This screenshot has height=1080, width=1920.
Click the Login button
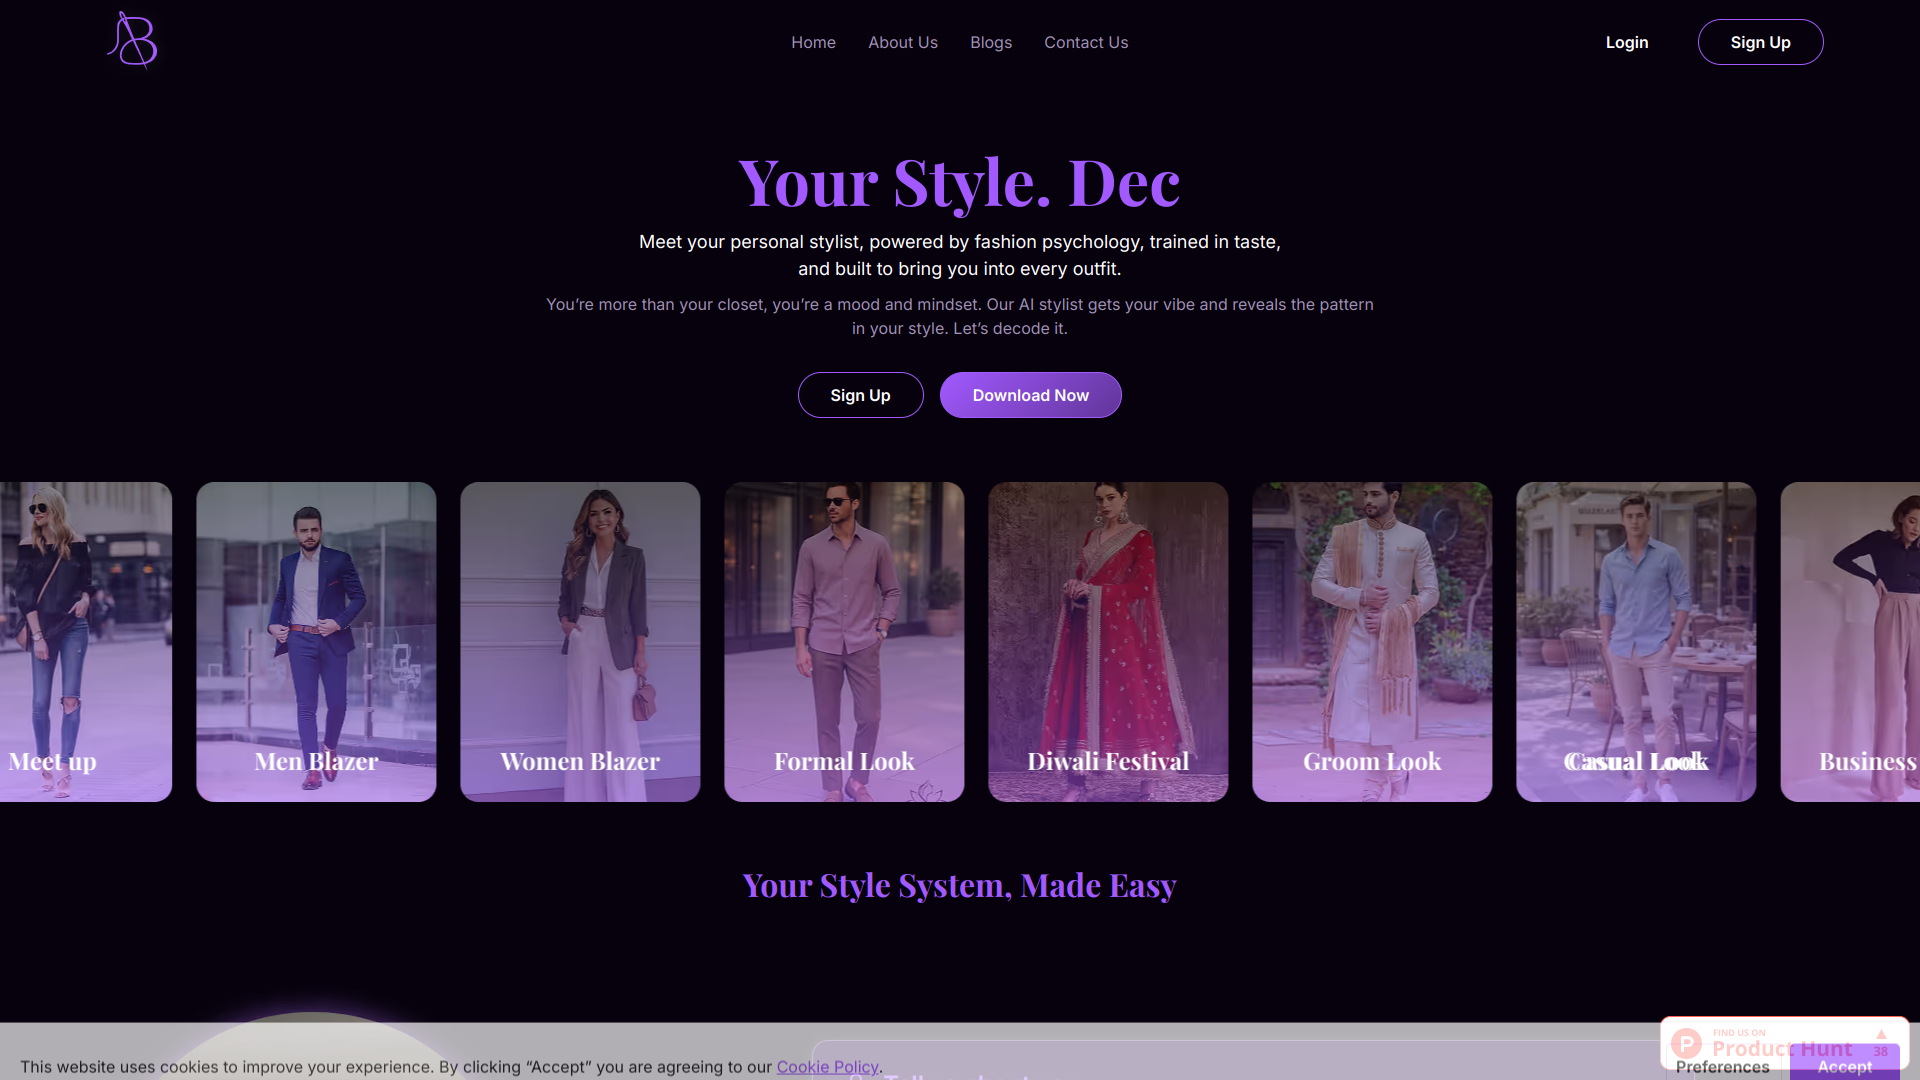tap(1626, 42)
